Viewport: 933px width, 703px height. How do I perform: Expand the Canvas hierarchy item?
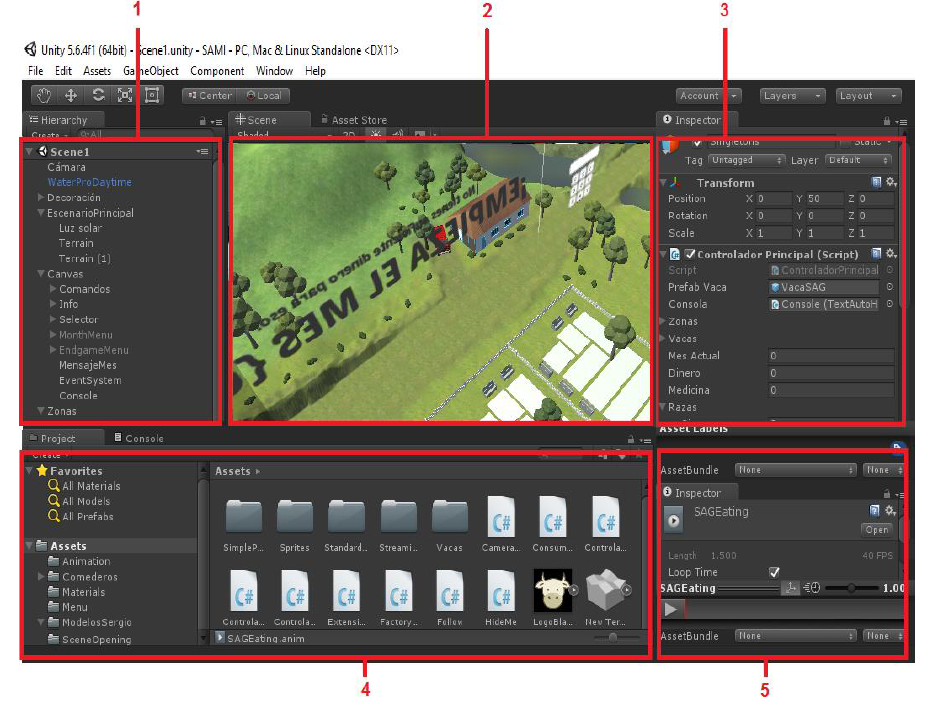(39, 273)
